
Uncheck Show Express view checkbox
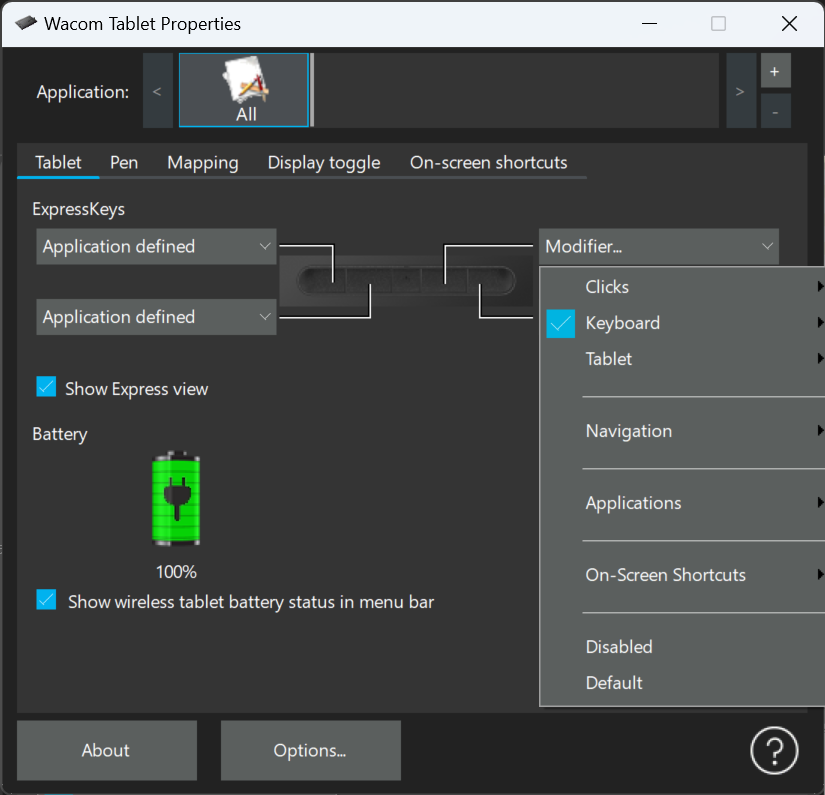[x=46, y=387]
